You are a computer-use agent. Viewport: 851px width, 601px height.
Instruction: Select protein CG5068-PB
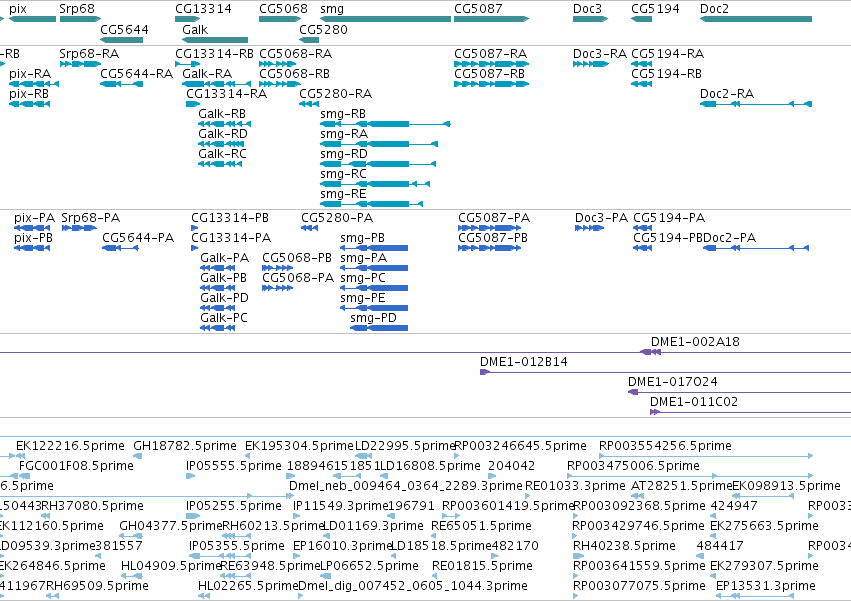click(x=278, y=268)
